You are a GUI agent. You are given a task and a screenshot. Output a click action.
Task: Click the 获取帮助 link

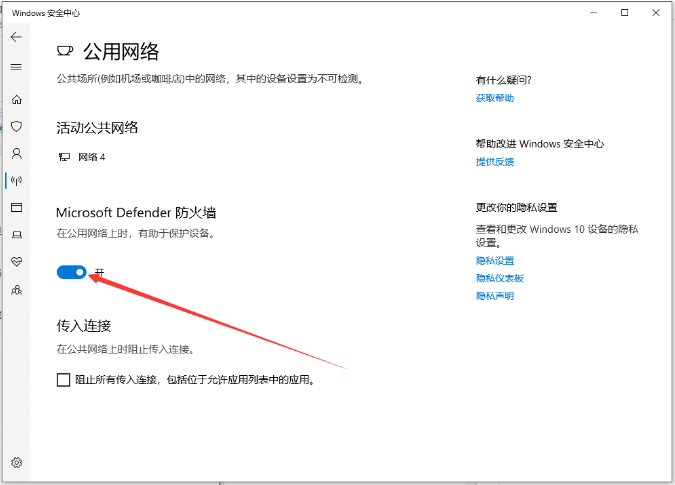pyautogui.click(x=495, y=98)
